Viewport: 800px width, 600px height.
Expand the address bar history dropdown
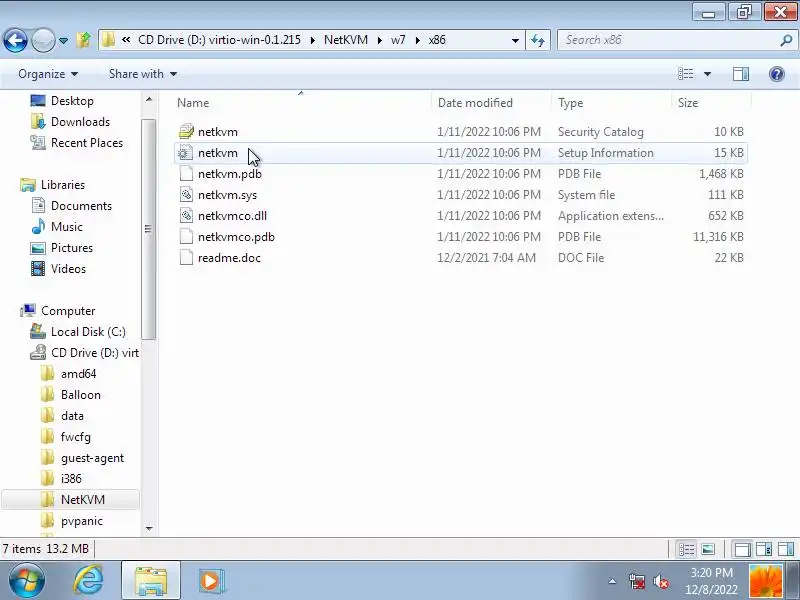[x=515, y=40]
